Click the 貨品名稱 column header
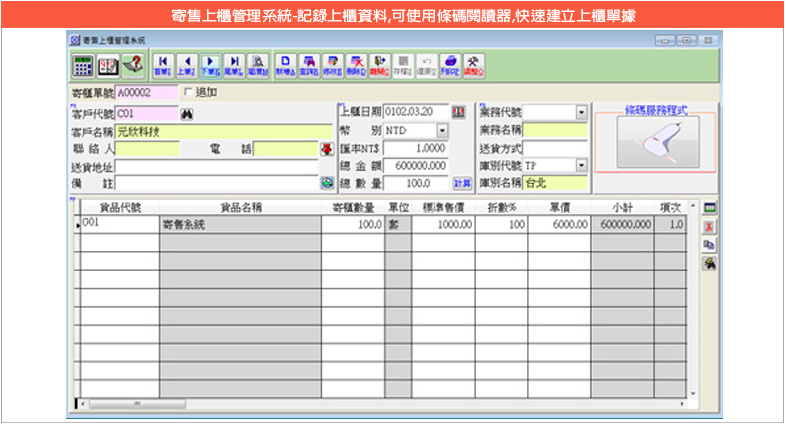The width and height of the screenshot is (786, 426). point(240,207)
